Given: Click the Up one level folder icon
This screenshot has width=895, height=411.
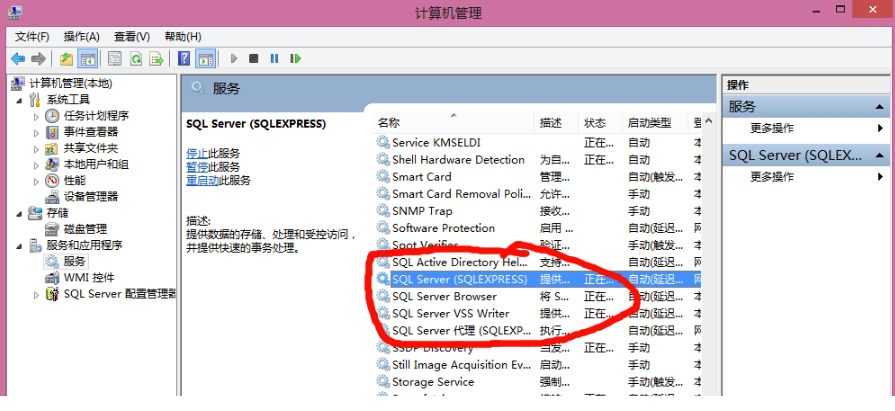Looking at the screenshot, I should (67, 58).
